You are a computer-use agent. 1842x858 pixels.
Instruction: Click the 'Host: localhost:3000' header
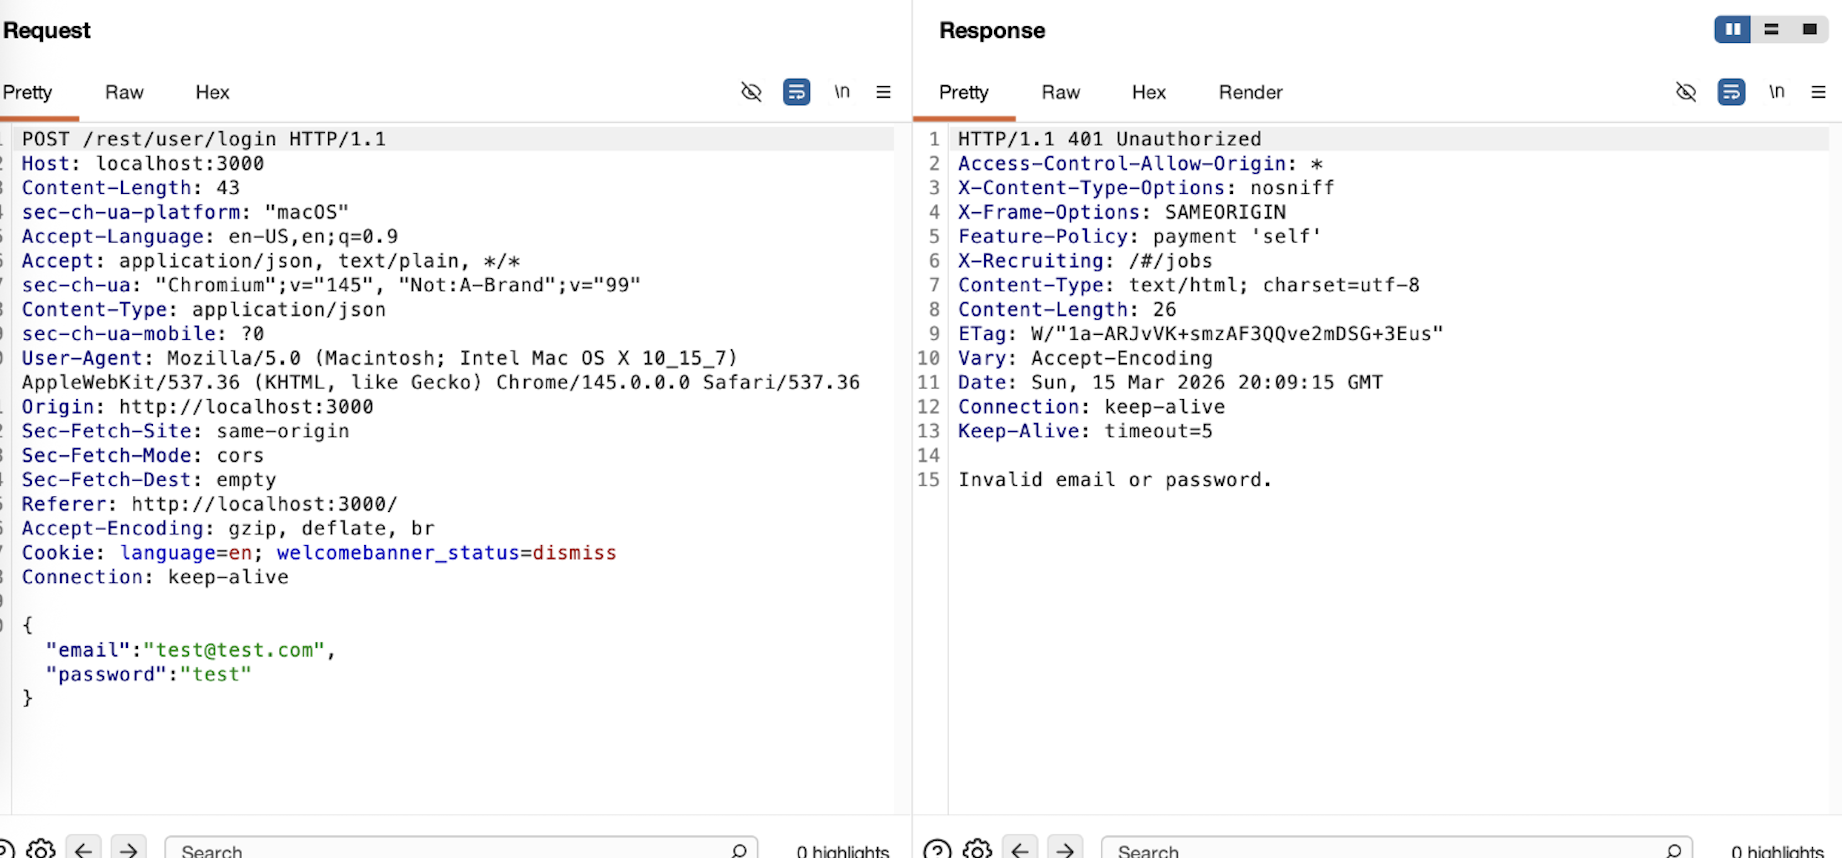point(143,163)
